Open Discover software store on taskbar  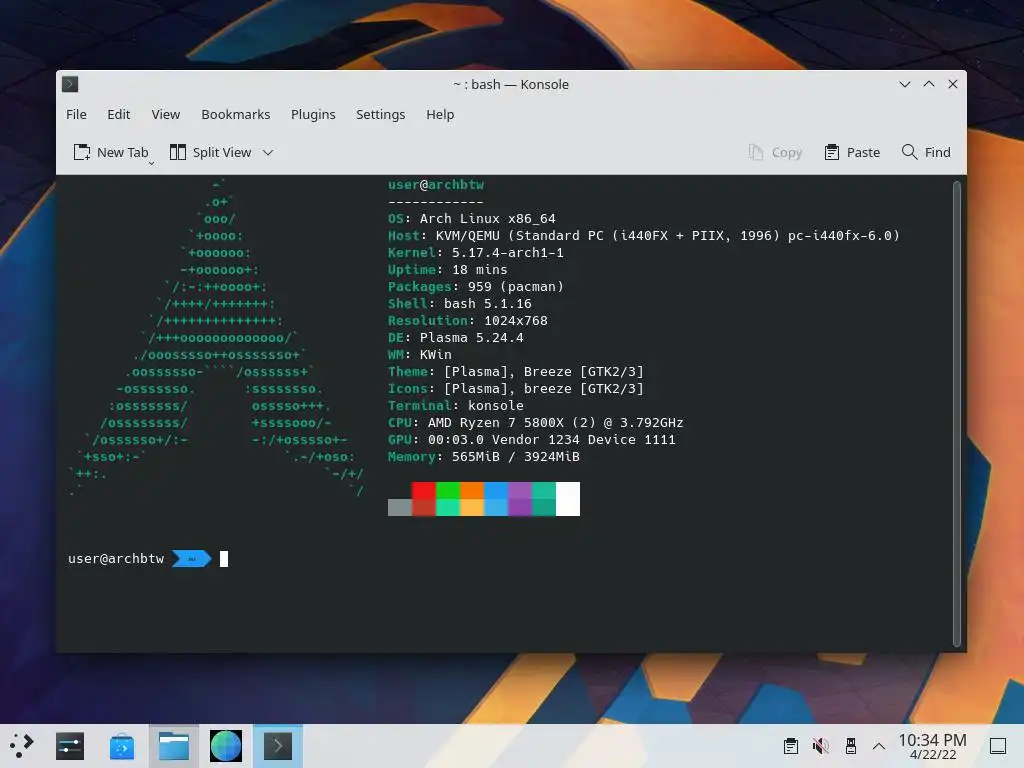coord(121,746)
